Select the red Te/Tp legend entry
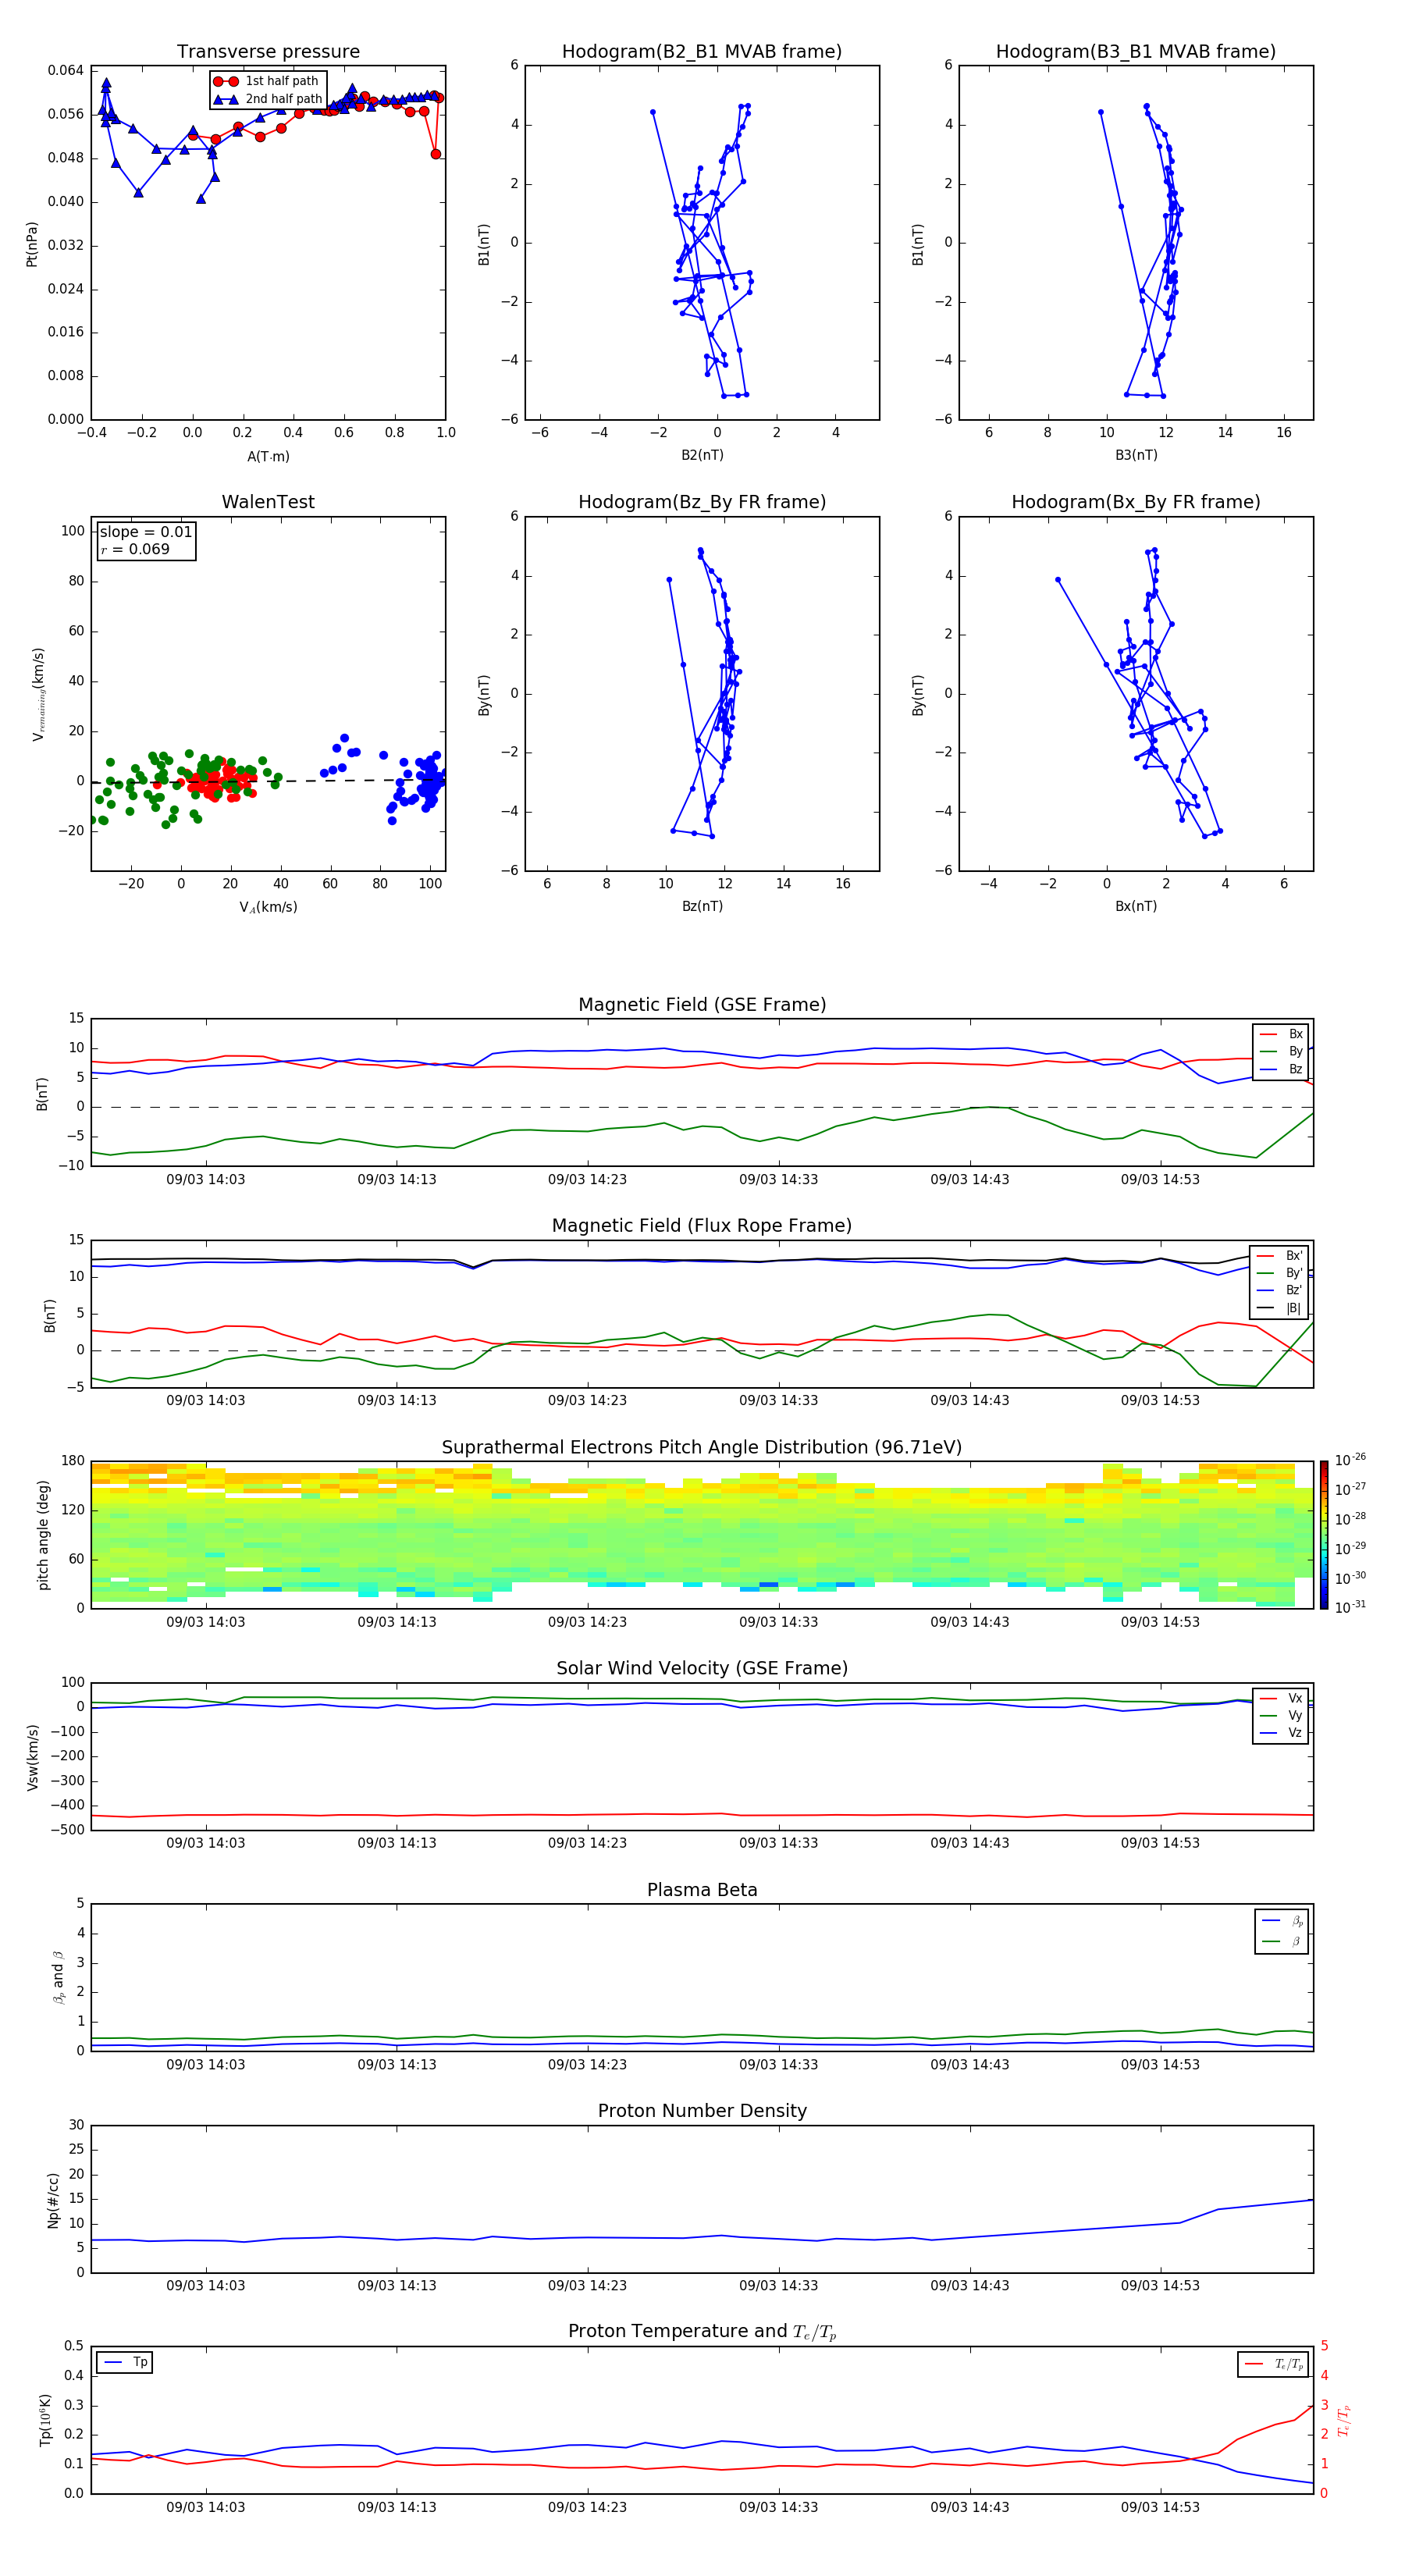 point(1273,2364)
